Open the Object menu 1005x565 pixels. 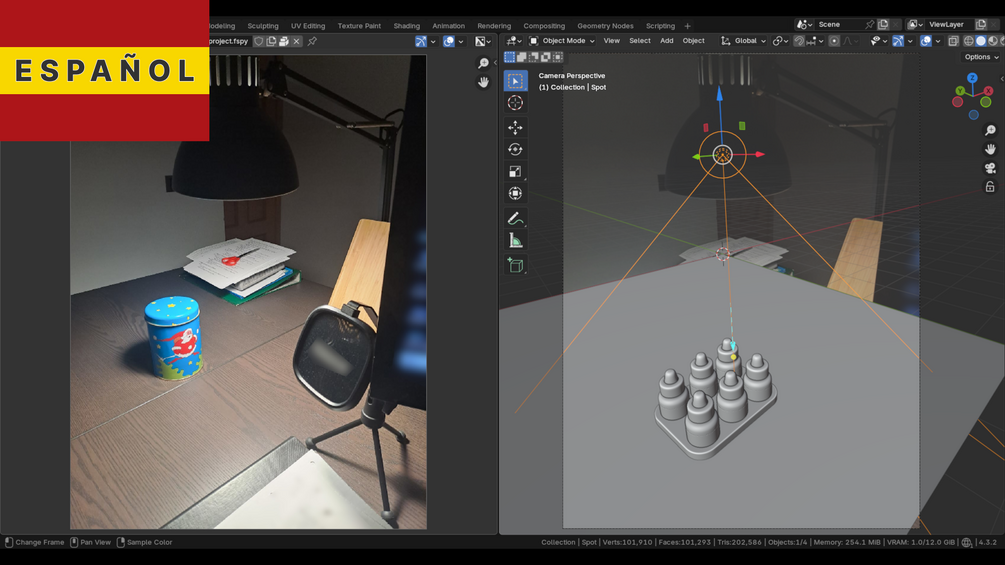click(694, 41)
